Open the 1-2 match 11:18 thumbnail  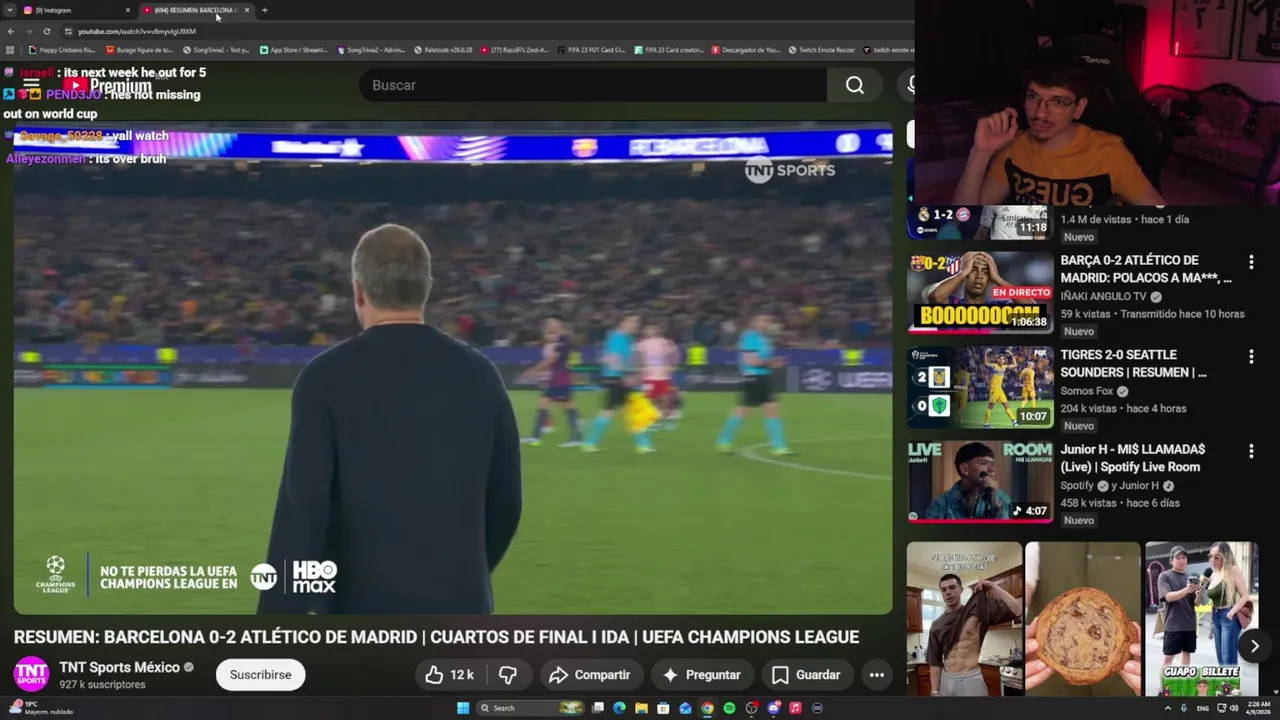[x=980, y=222]
